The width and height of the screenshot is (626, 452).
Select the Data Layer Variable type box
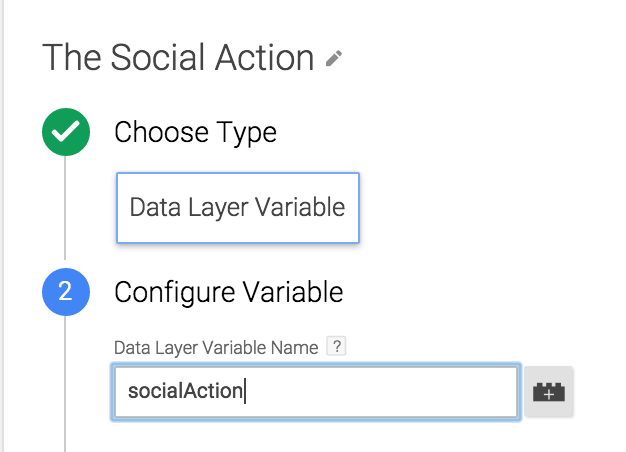[x=238, y=208]
